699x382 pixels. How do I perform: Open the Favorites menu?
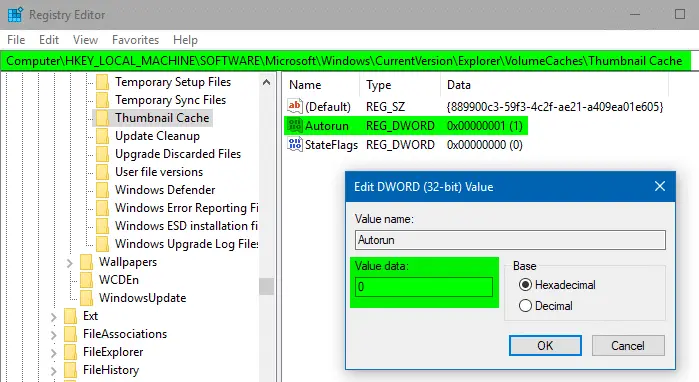click(135, 40)
